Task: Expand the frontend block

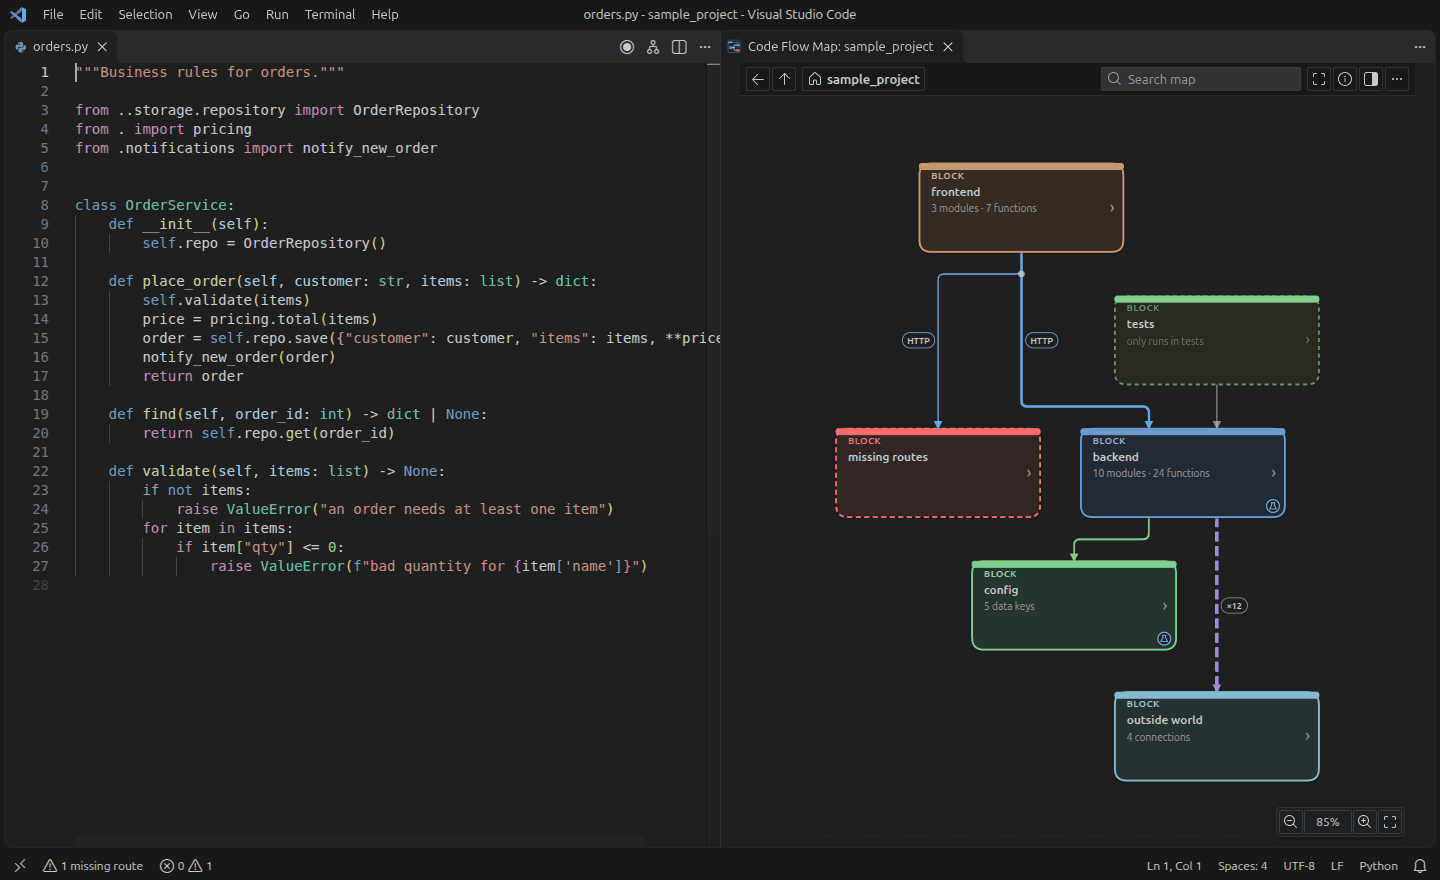Action: 1112,208
